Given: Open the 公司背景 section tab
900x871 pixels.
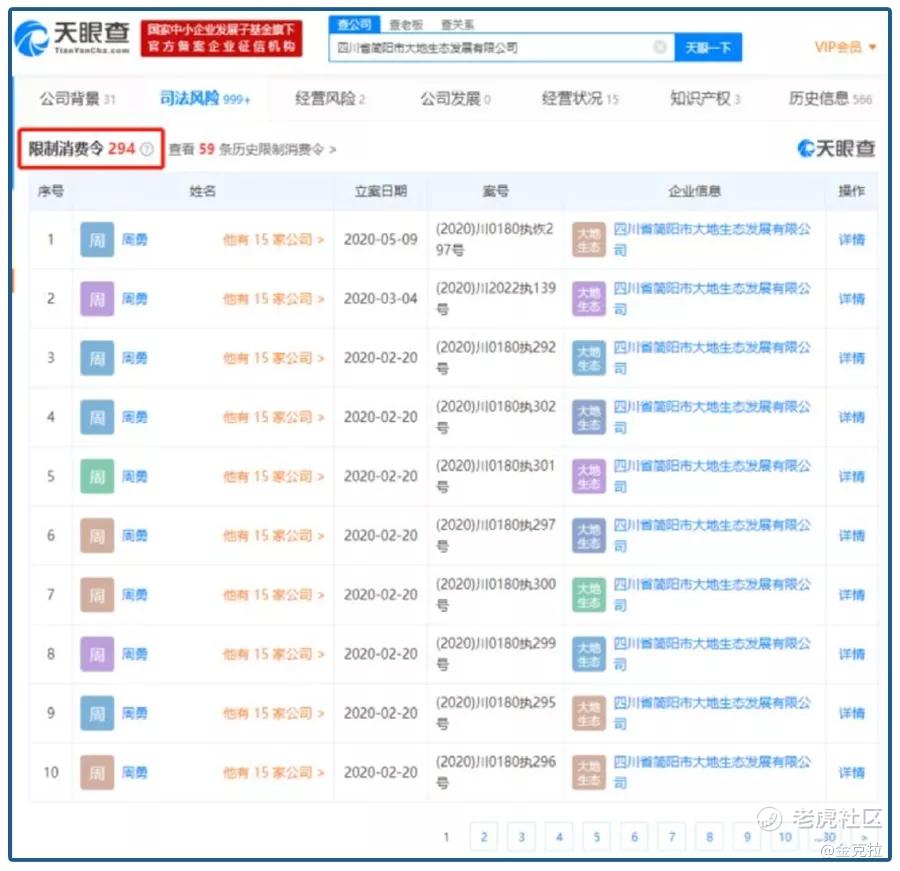Looking at the screenshot, I should 77,99.
